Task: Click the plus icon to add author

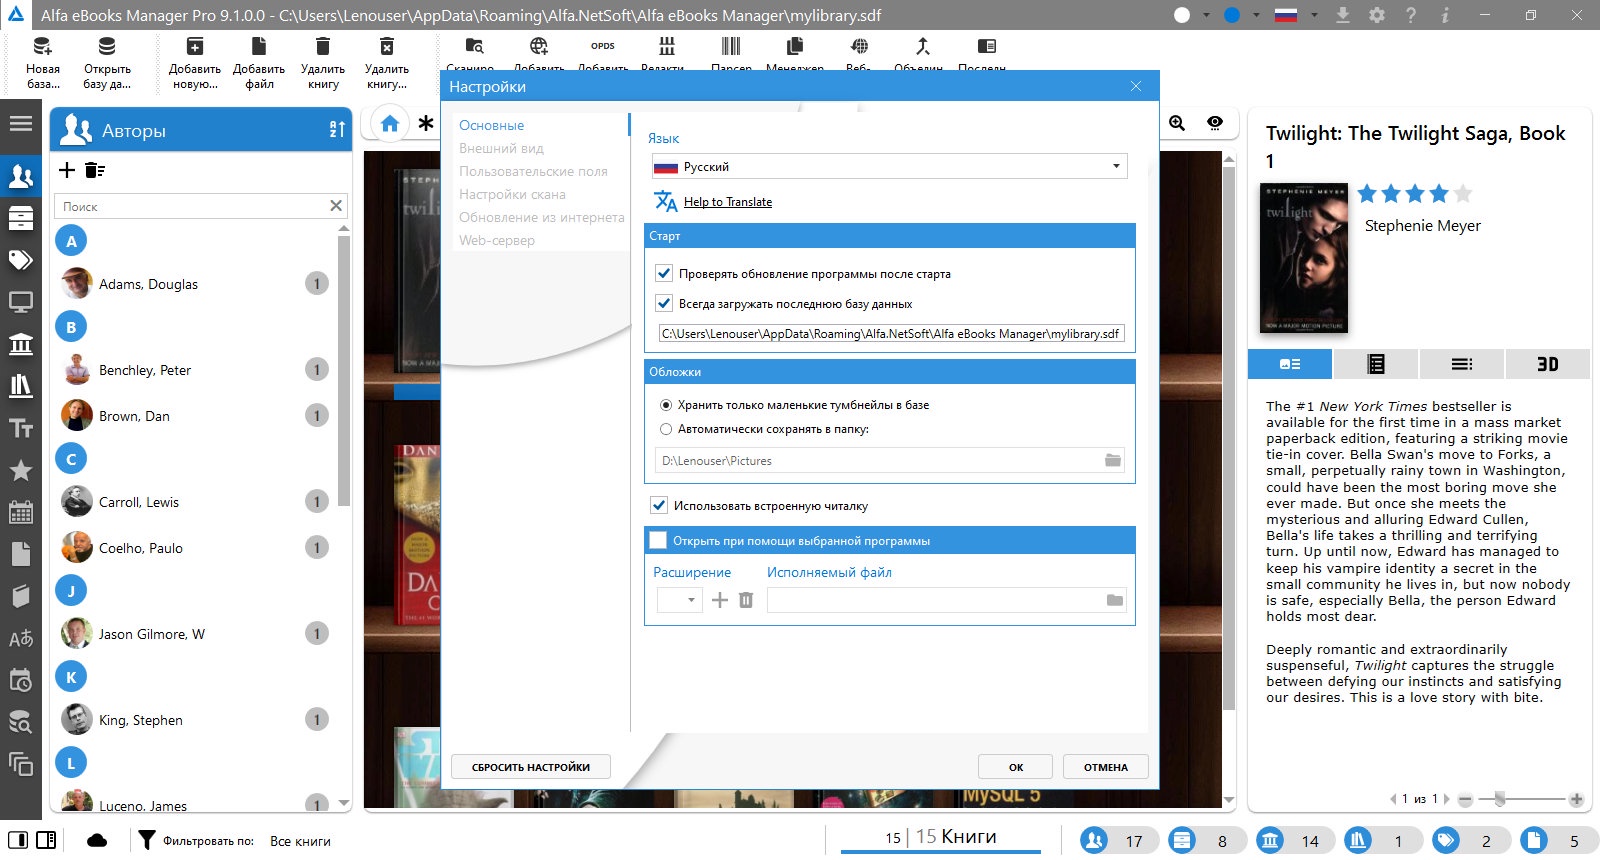Action: pos(67,170)
